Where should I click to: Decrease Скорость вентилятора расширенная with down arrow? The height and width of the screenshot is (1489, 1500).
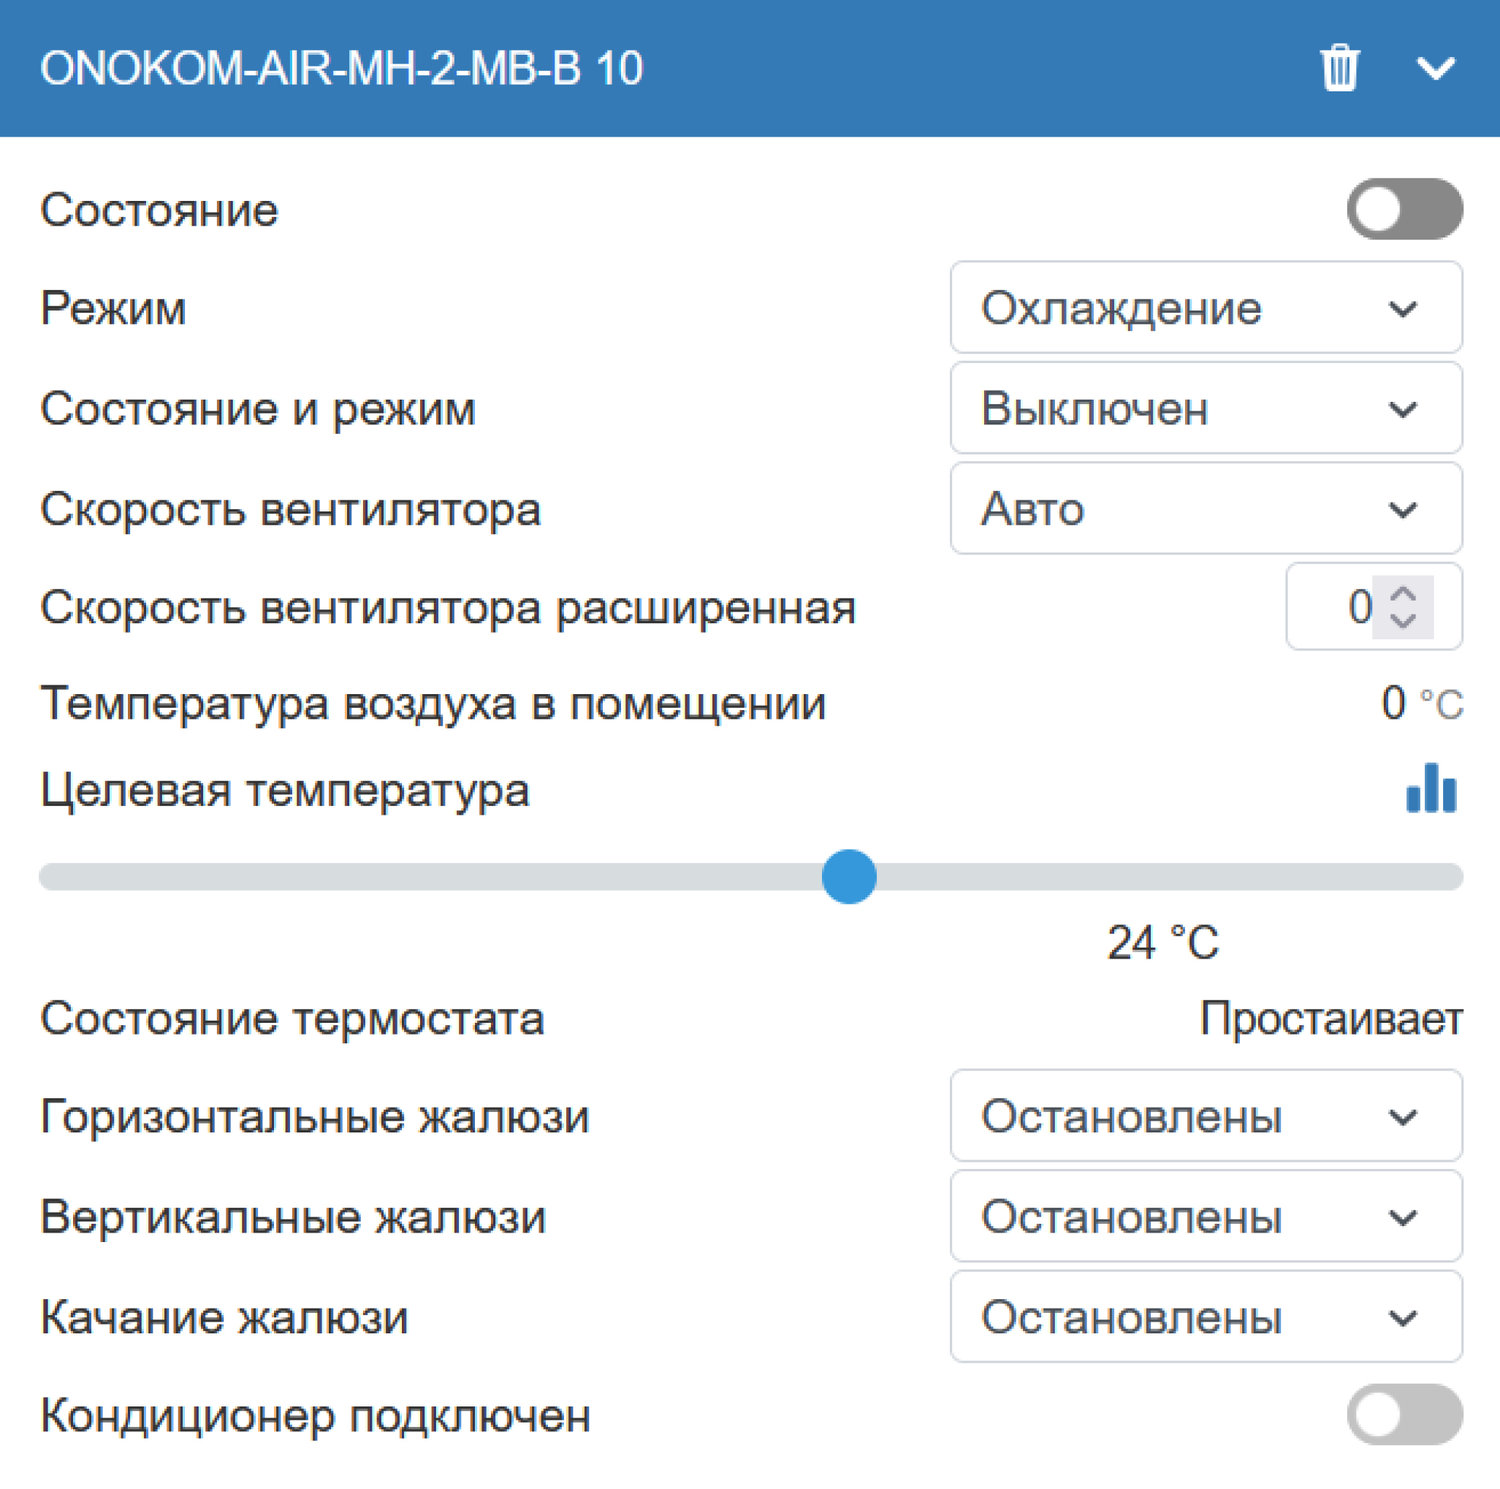pos(1404,620)
